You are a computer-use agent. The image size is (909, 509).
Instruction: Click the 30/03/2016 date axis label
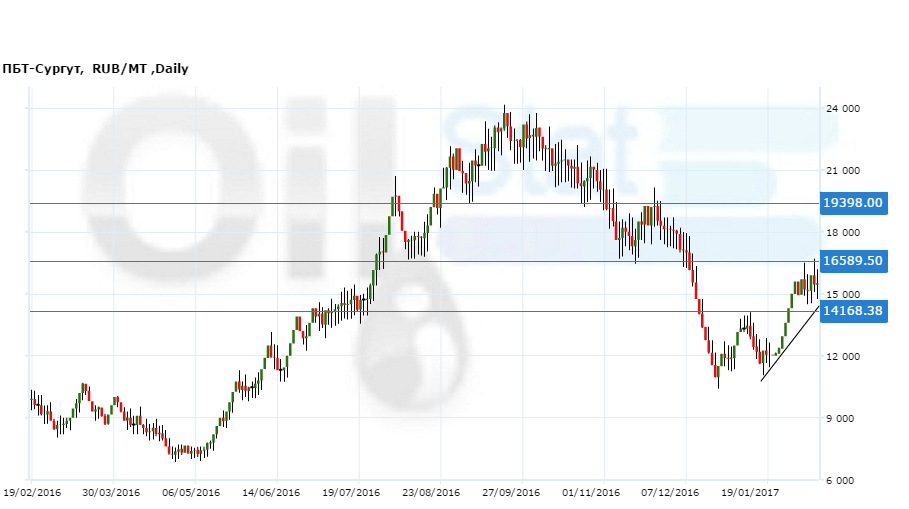tap(111, 493)
